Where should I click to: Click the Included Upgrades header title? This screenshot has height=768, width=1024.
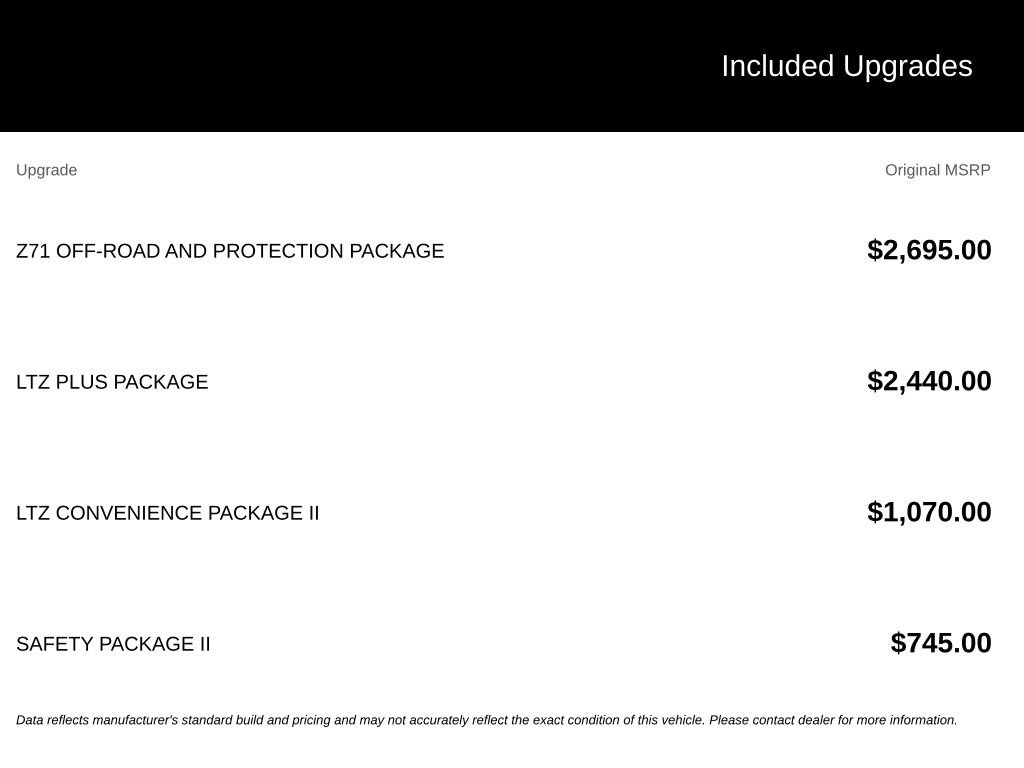[846, 67]
